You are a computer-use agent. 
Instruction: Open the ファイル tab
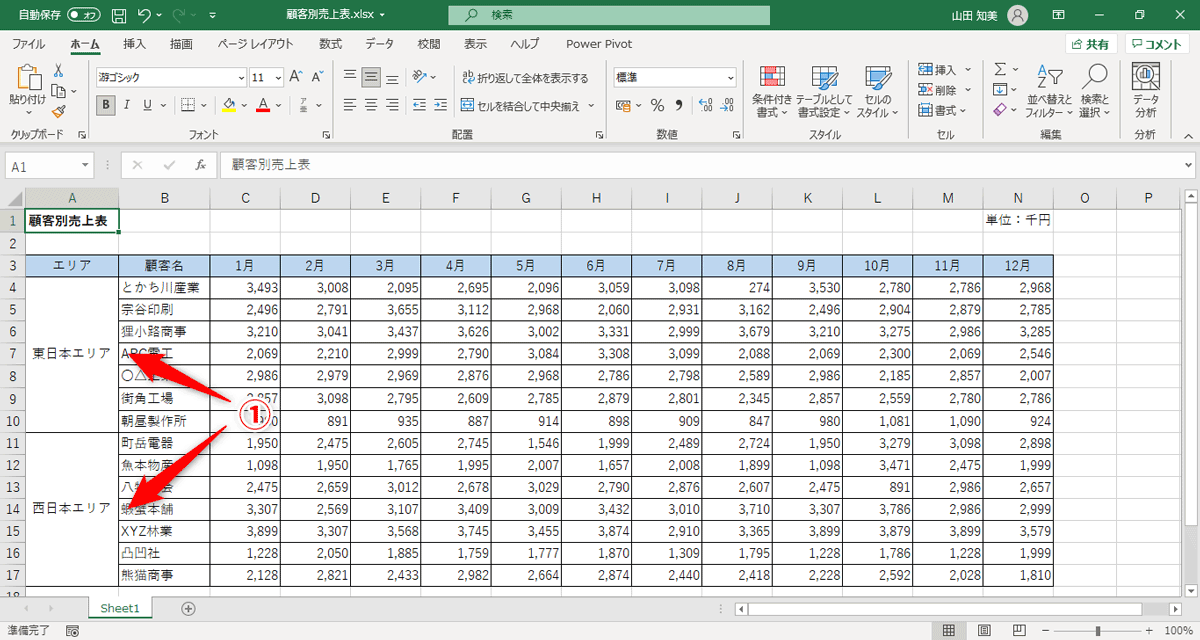tap(28, 44)
